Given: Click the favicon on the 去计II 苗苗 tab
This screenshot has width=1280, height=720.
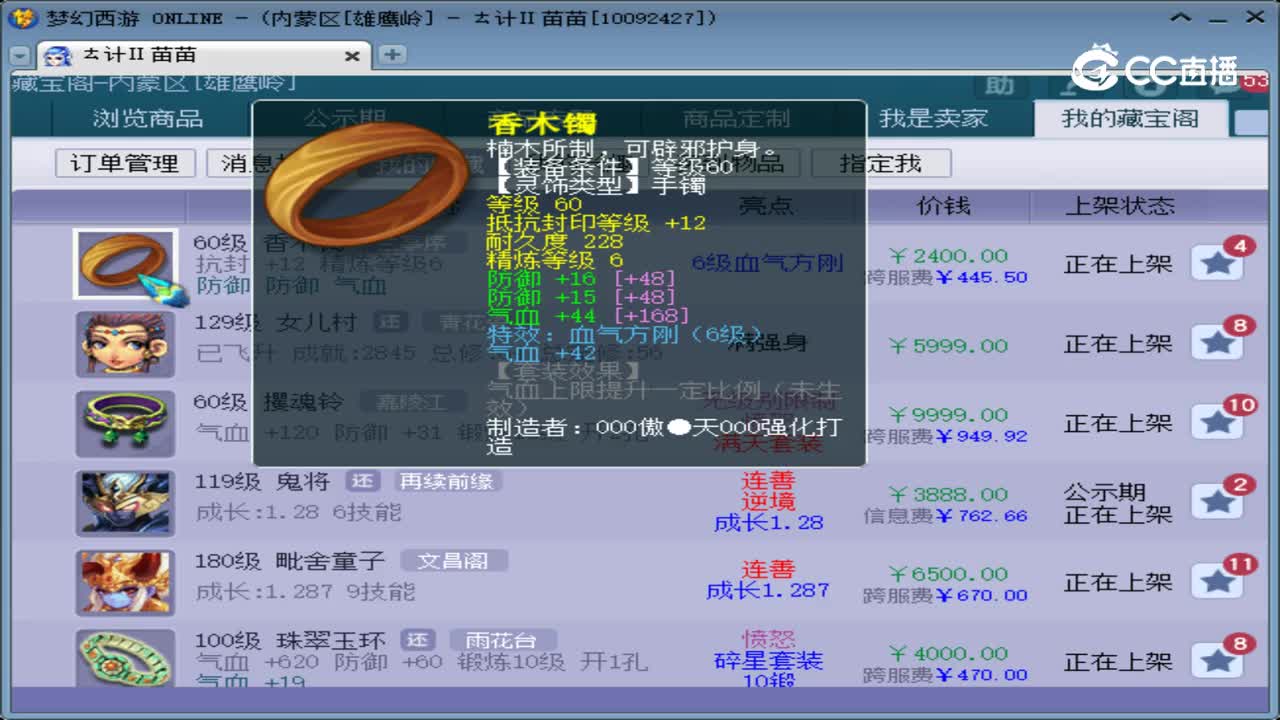Looking at the screenshot, I should point(55,55).
